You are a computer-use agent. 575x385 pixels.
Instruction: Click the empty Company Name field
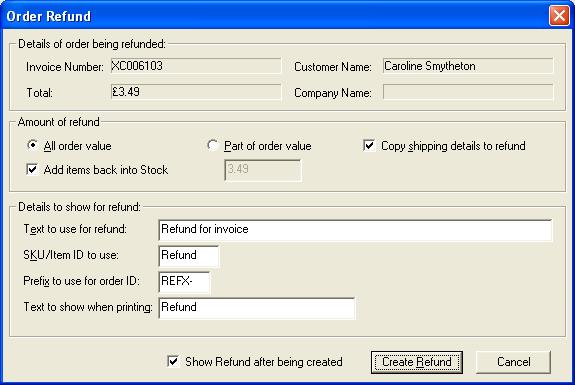pos(468,92)
